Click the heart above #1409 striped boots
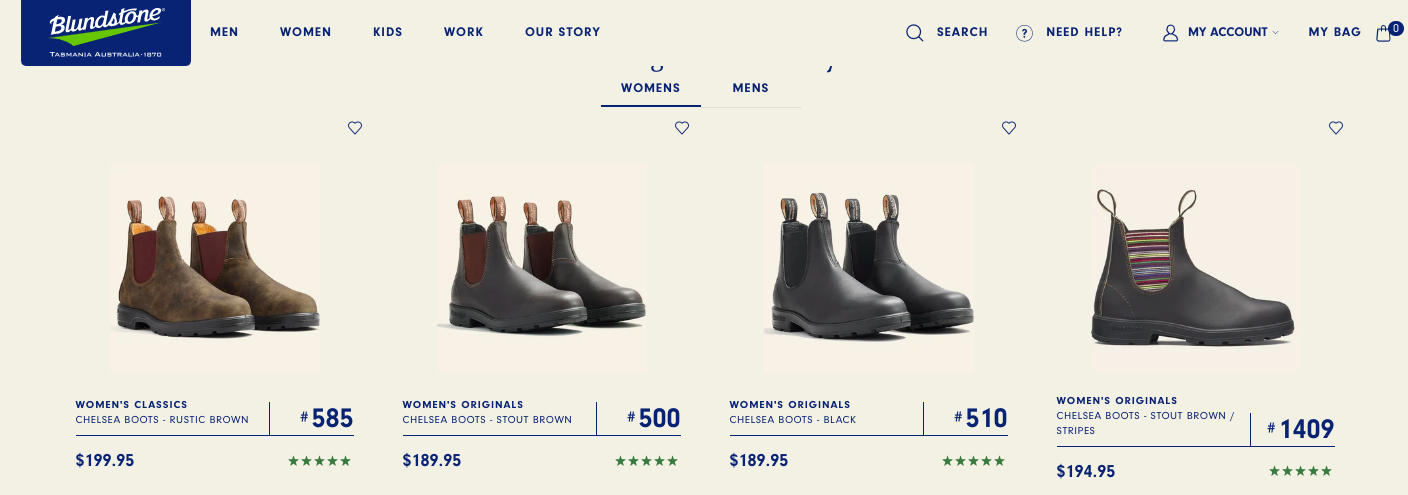The height and width of the screenshot is (495, 1408). click(1336, 128)
